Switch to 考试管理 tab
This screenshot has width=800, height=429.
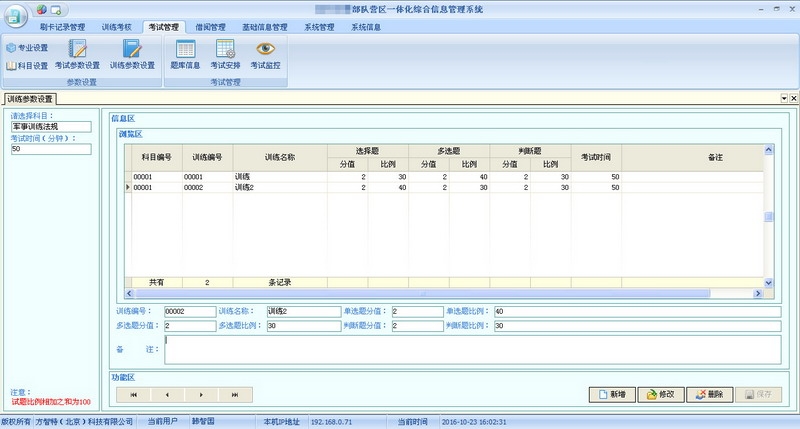pos(164,27)
